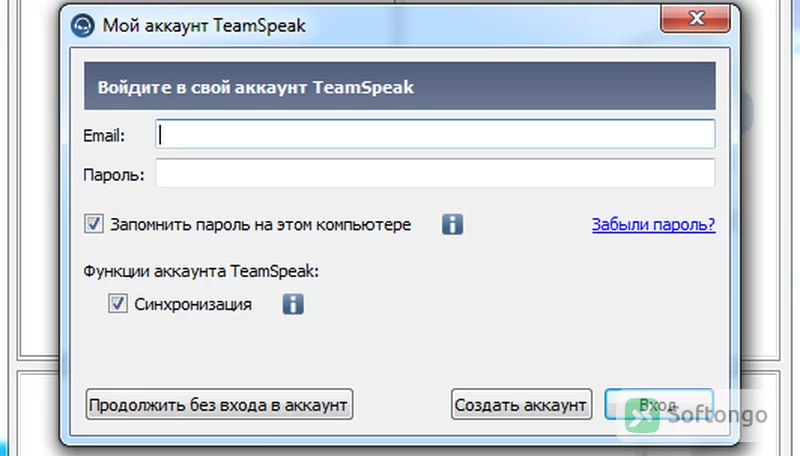Close the Мой аккаунт TeamSpeak dialog
Image resolution: width=800 pixels, height=456 pixels.
point(695,19)
